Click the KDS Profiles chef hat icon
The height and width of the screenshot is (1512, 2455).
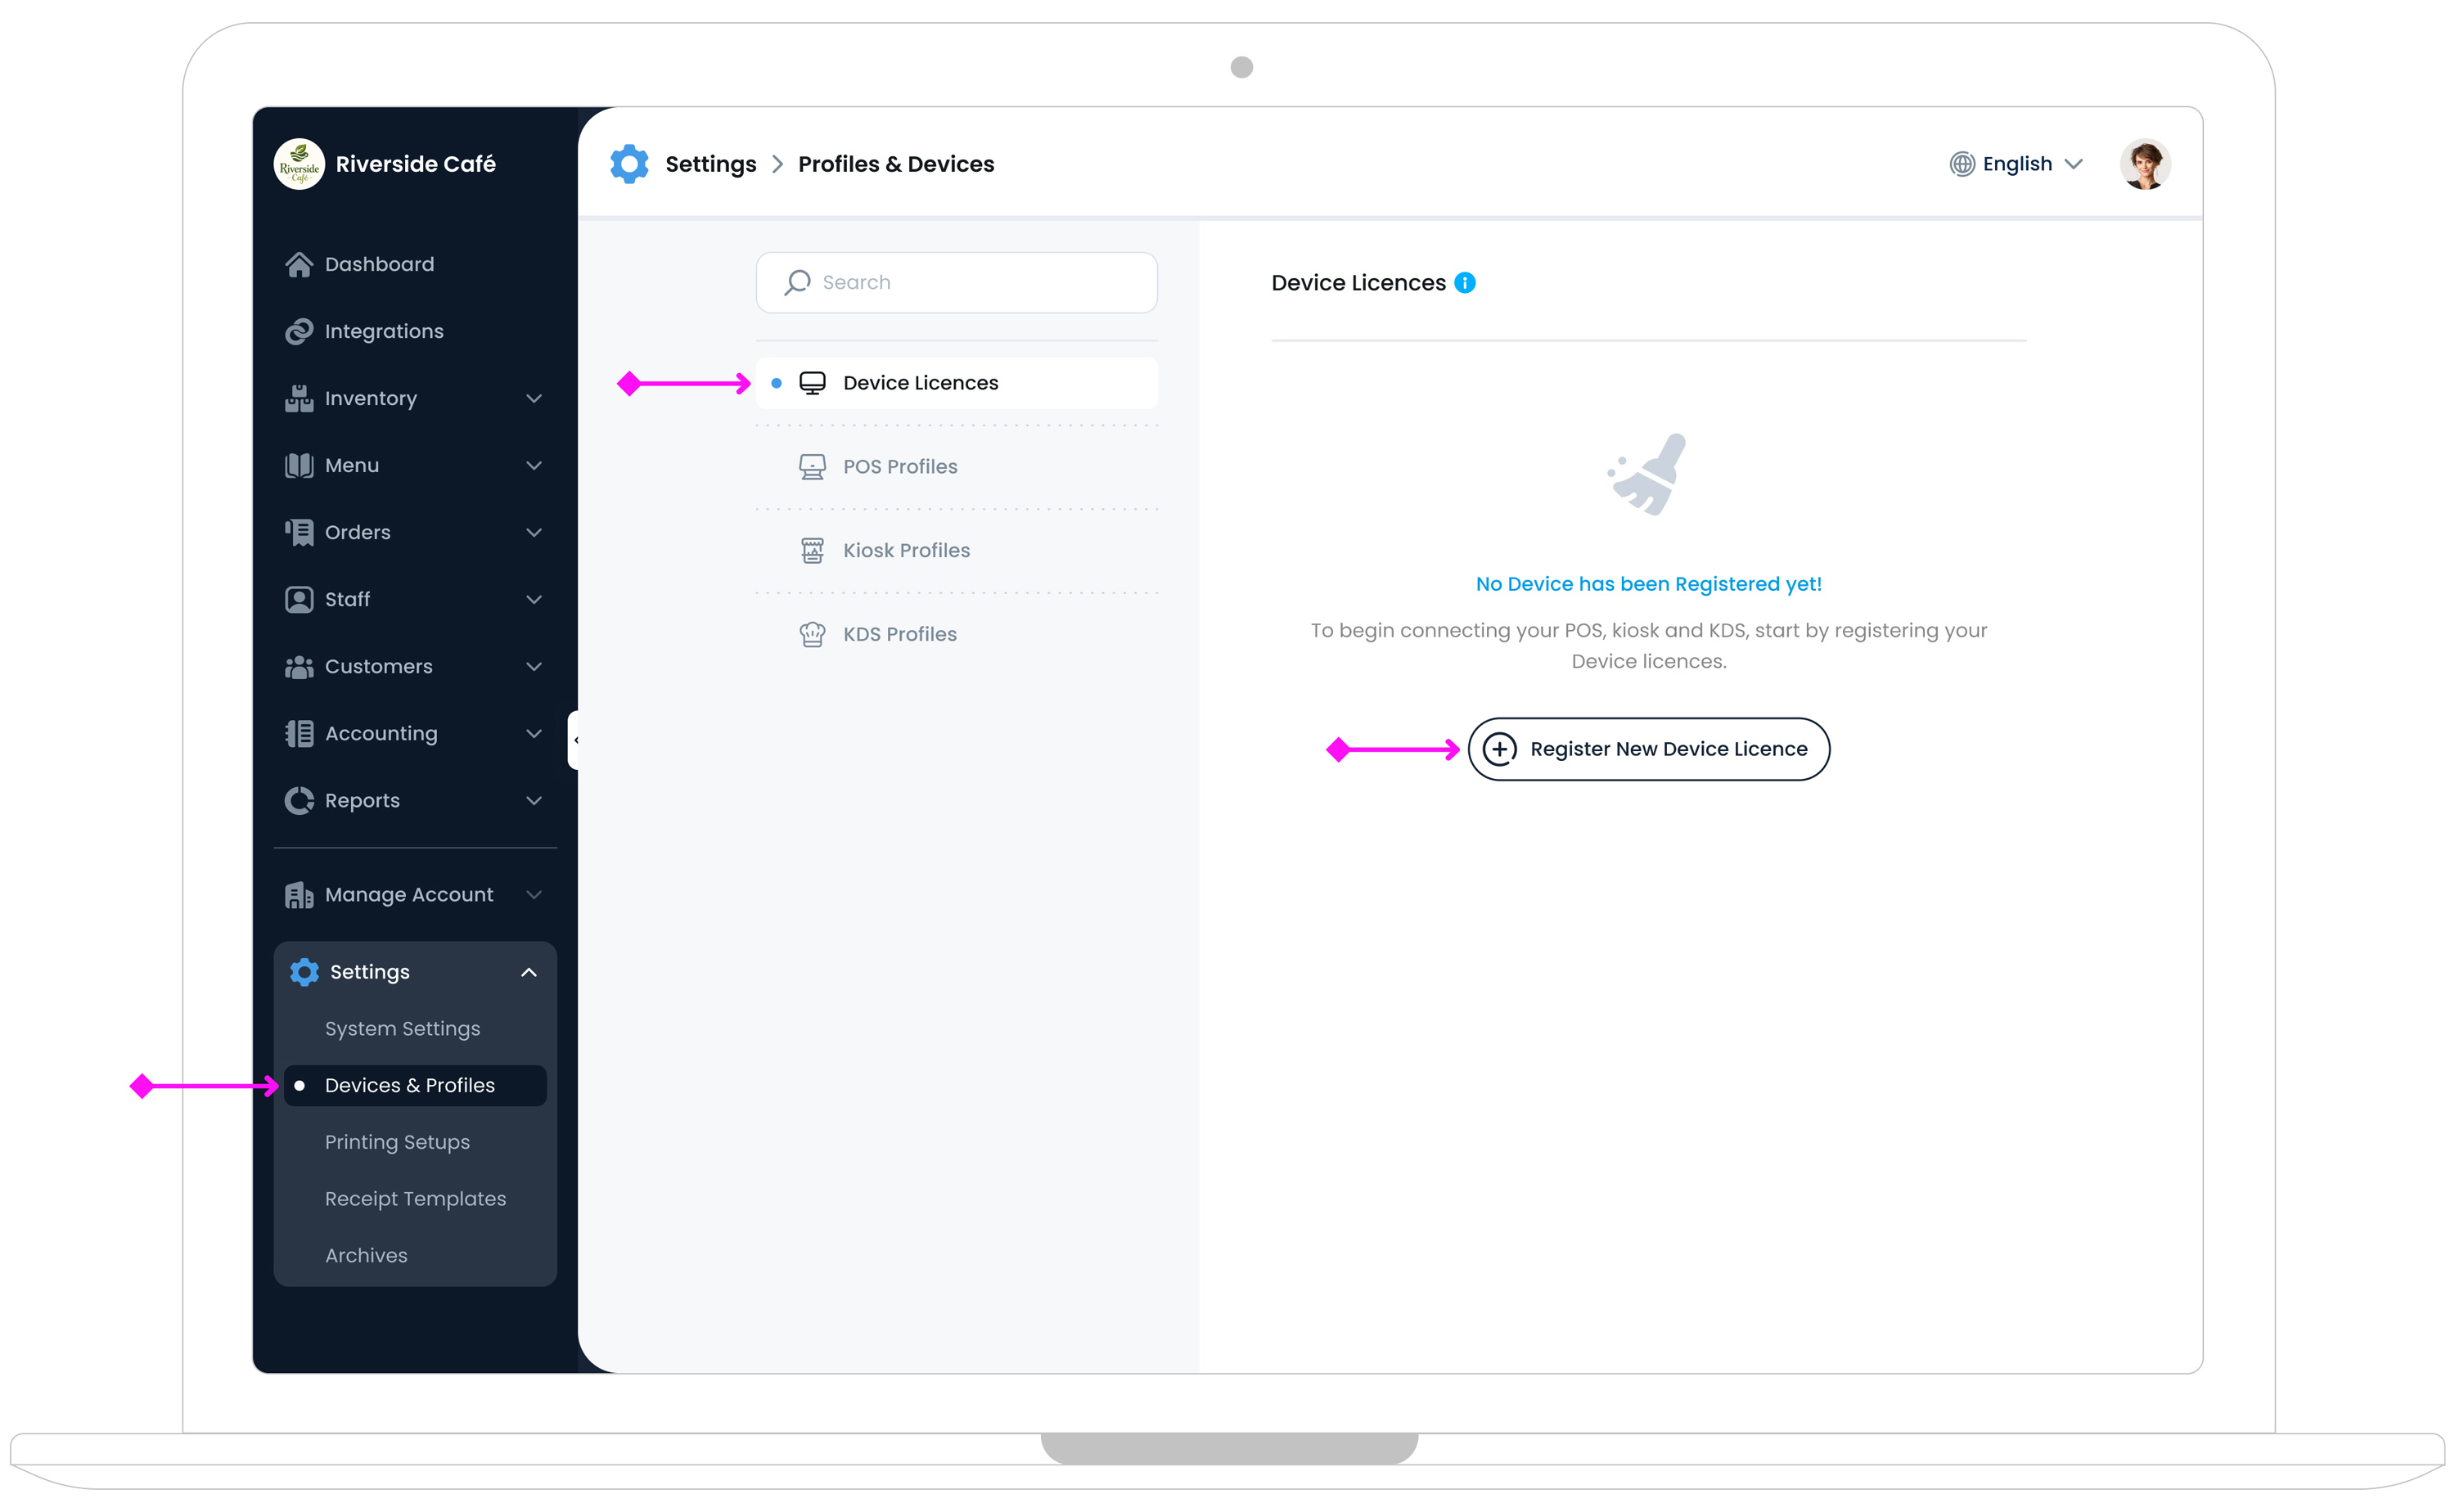click(812, 634)
